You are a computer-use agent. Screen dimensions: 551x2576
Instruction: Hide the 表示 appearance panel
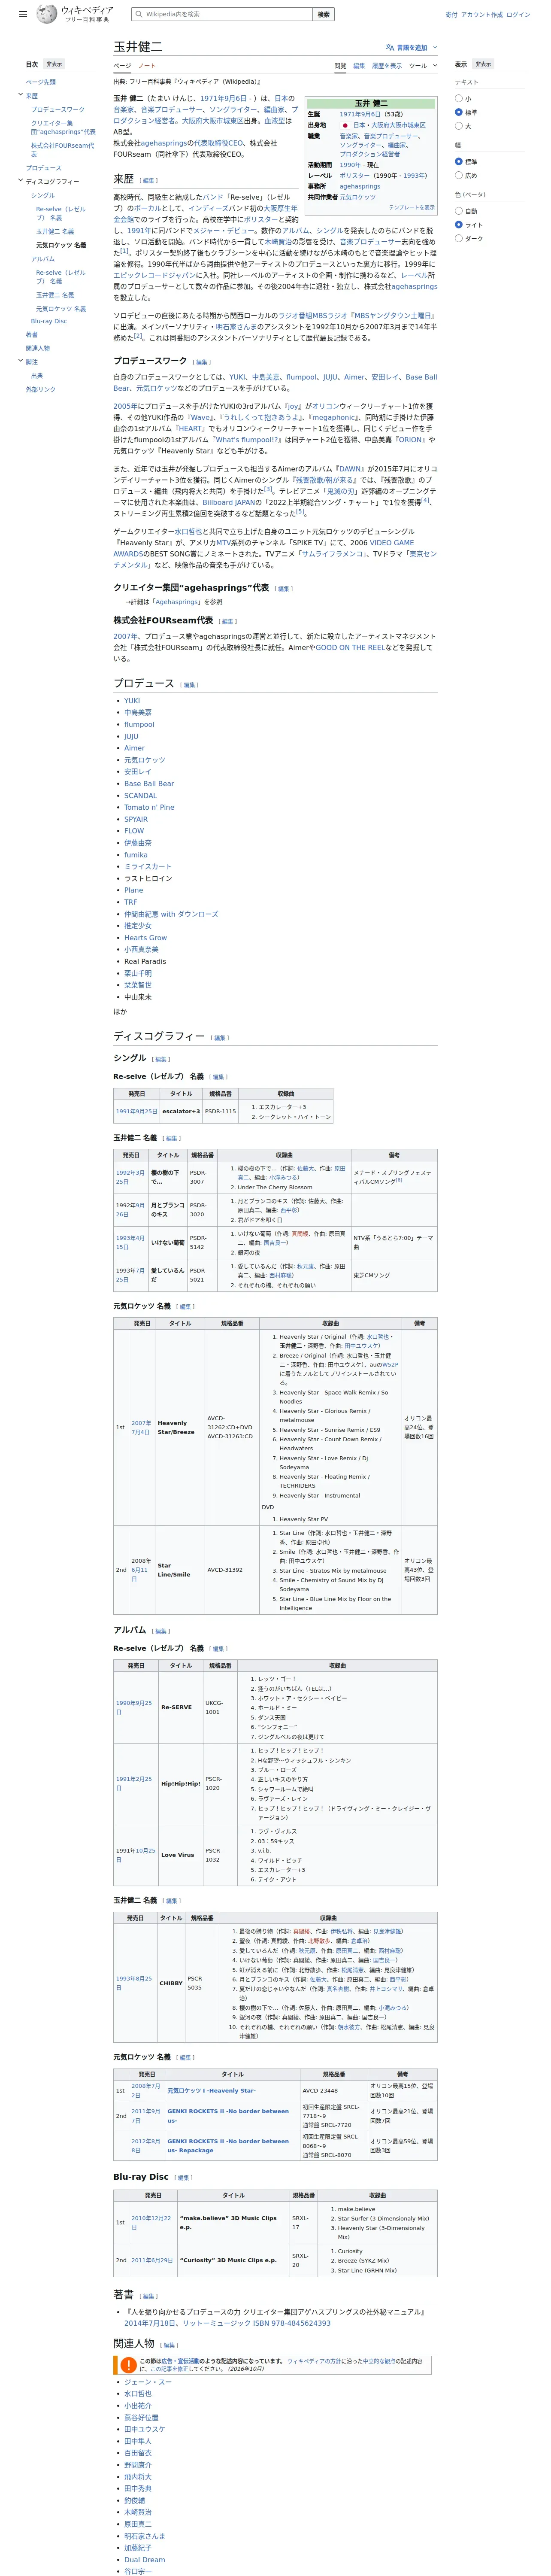coord(483,64)
